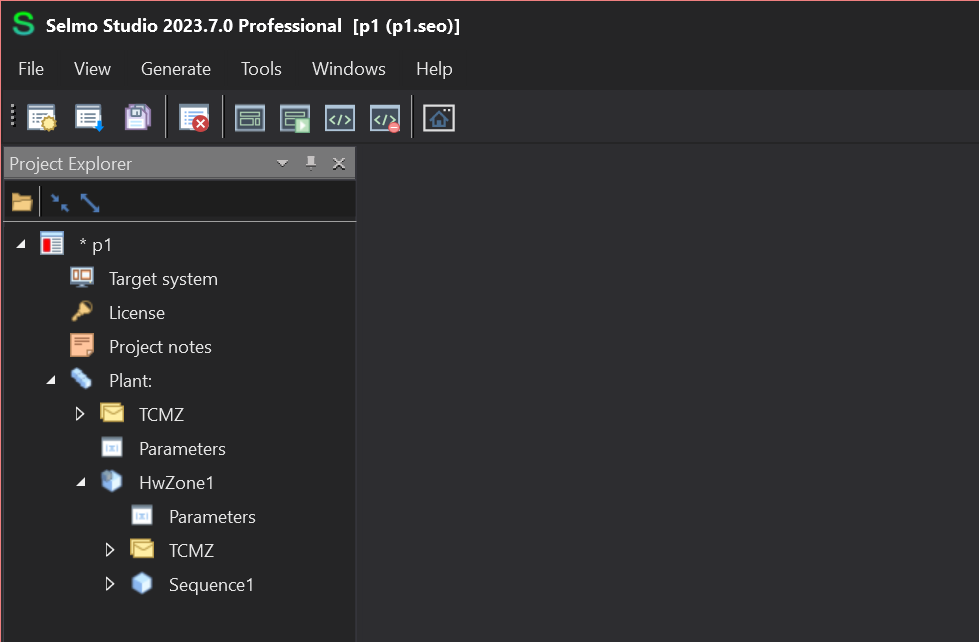Click the Selmo Studio logo icon
Viewport: 979px width, 642px height.
tap(24, 24)
